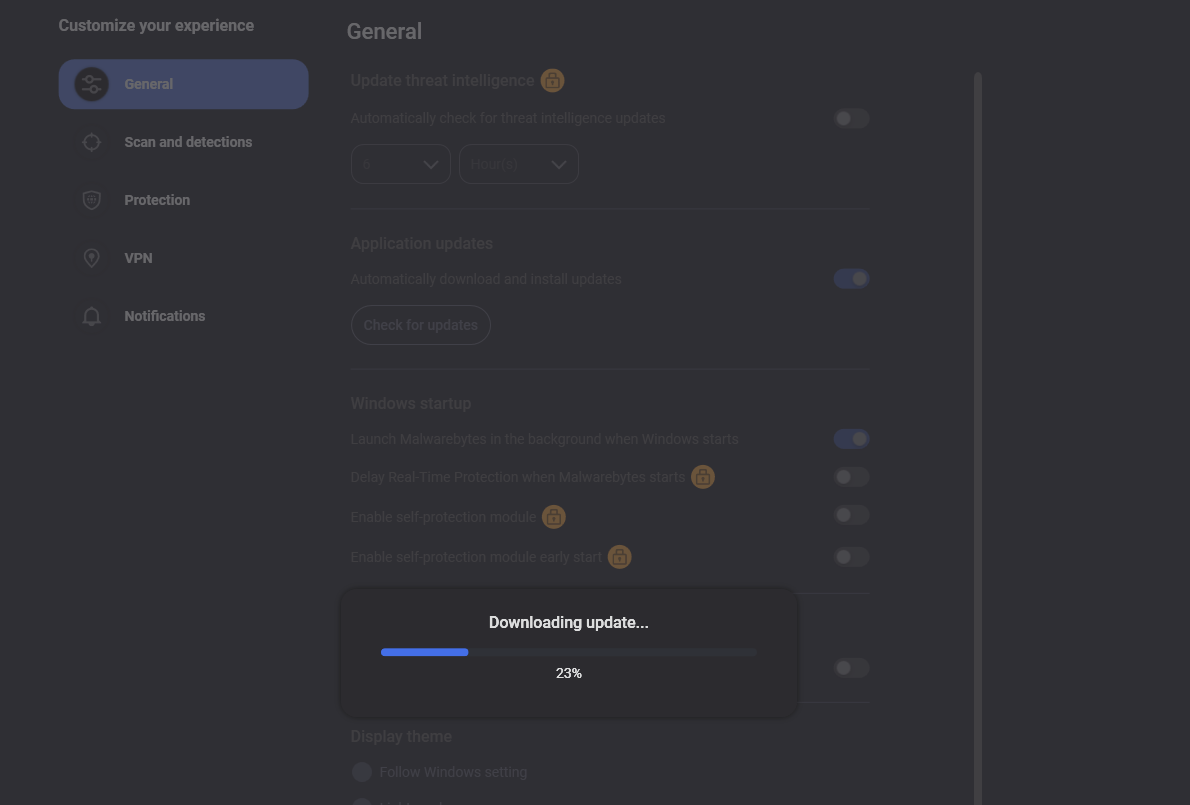Click the Notifications bell icon
Screen dimensions: 1190x805
tap(92, 316)
